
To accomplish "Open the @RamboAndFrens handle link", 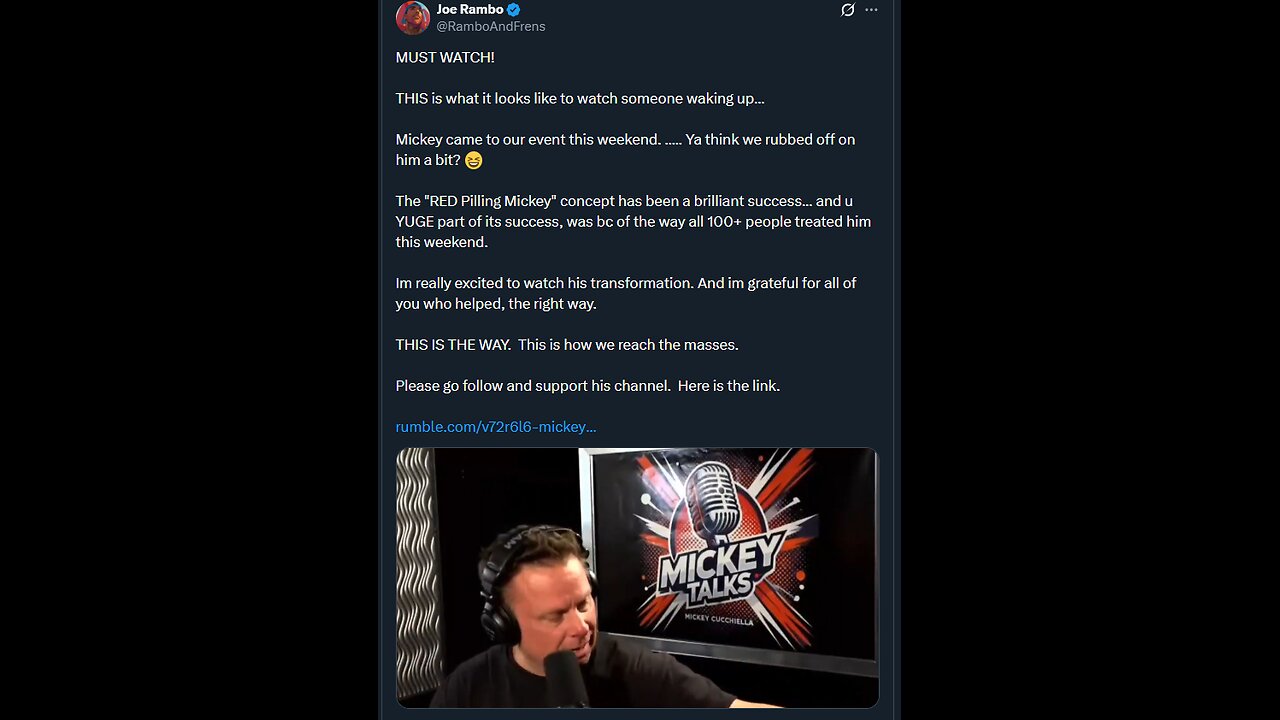I will [x=491, y=27].
